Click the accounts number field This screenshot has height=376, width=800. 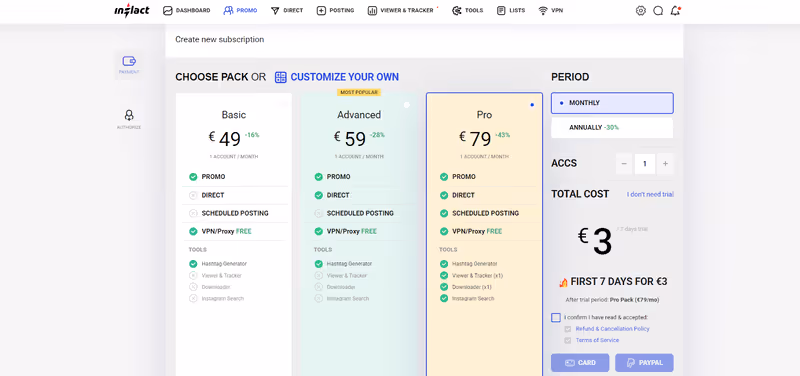pos(645,164)
